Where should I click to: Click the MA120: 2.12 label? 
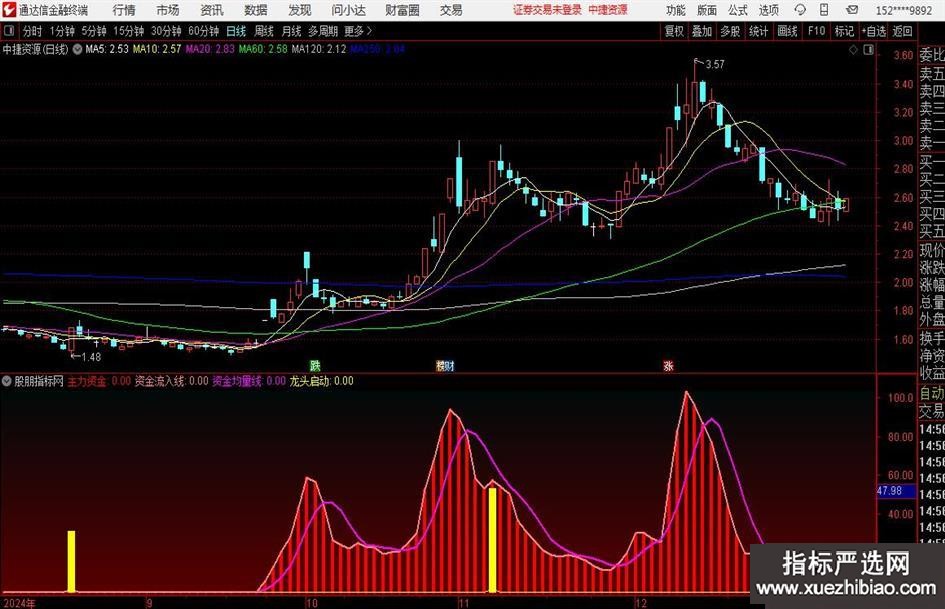(x=319, y=49)
